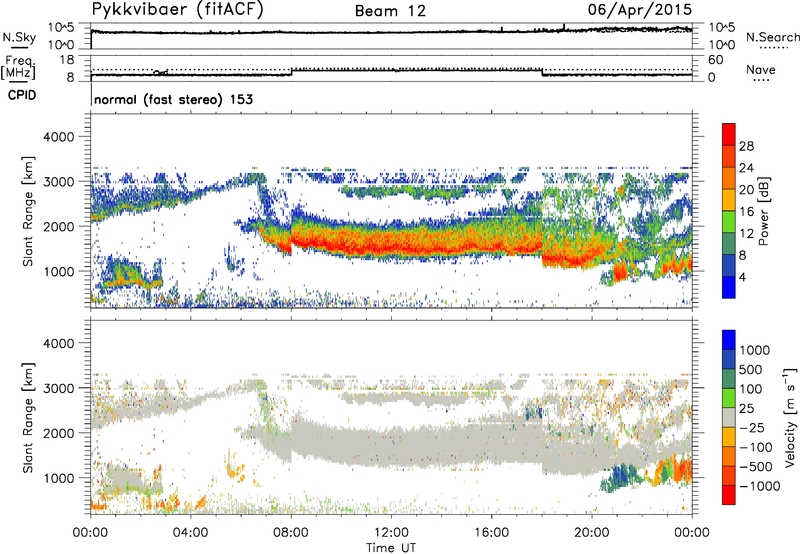Click the 'Pykkvibaer (fitACF)' radar title
This screenshot has width=800, height=554.
click(x=178, y=10)
